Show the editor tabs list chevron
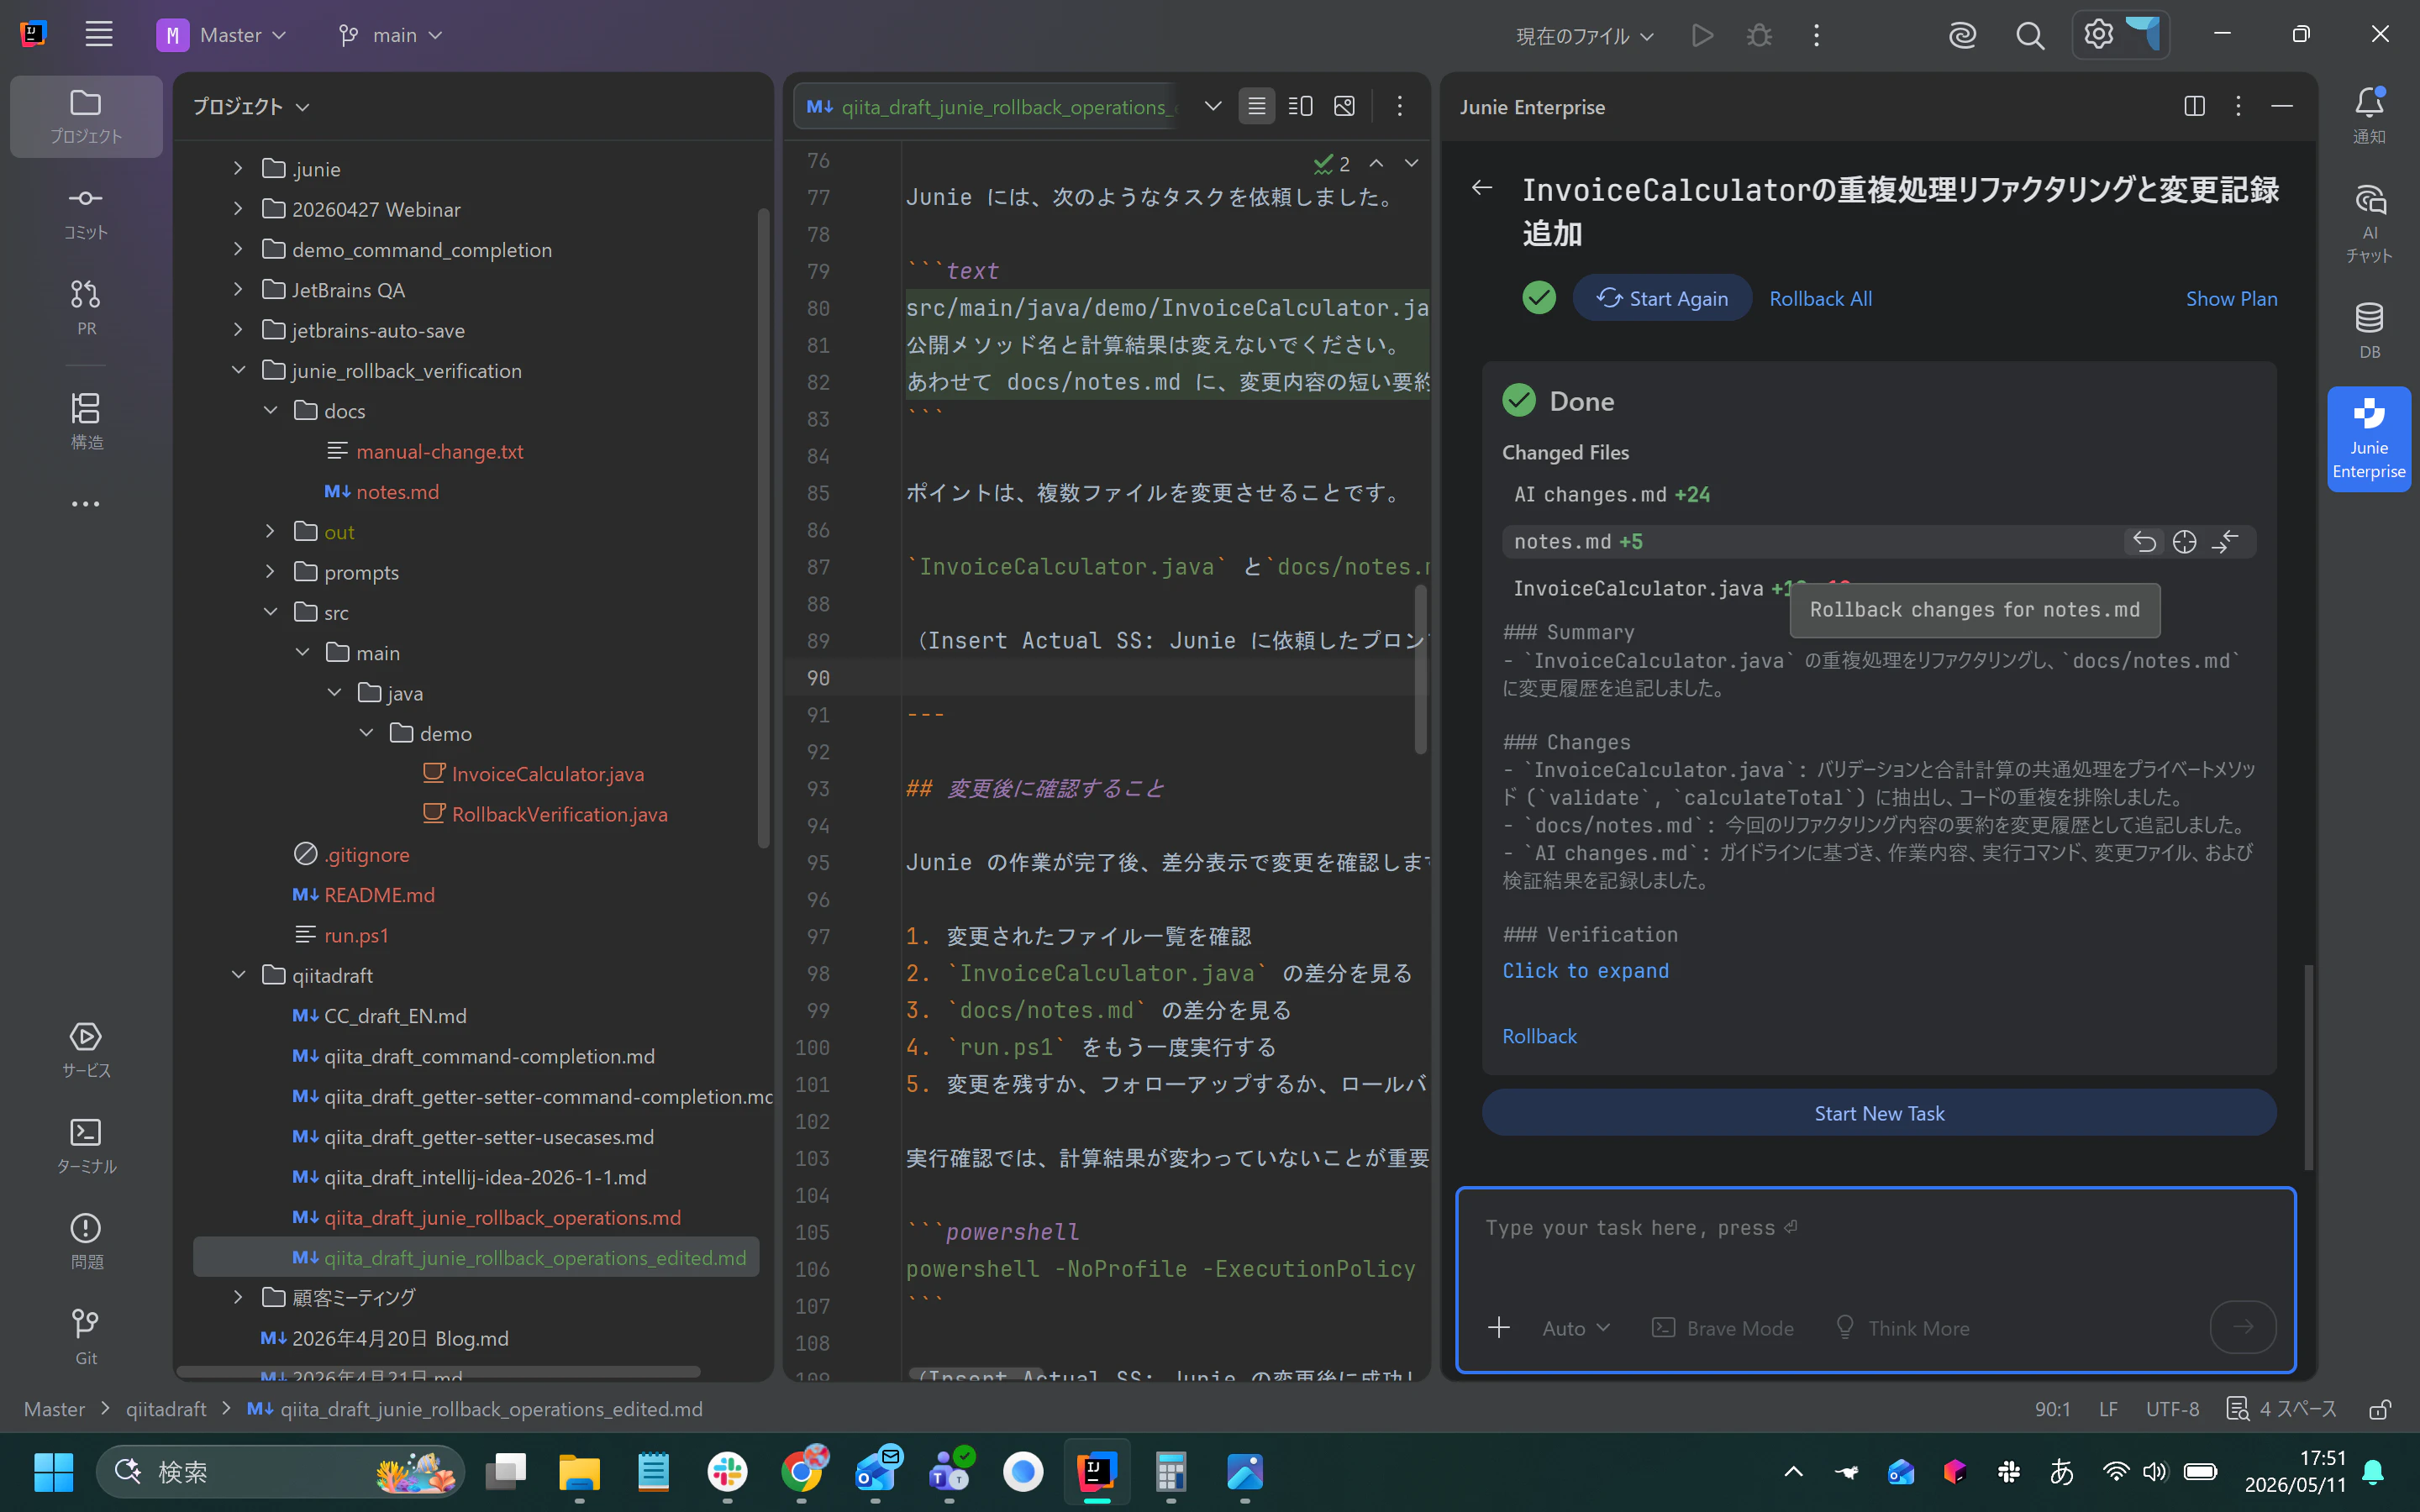This screenshot has width=2420, height=1512. click(1212, 106)
